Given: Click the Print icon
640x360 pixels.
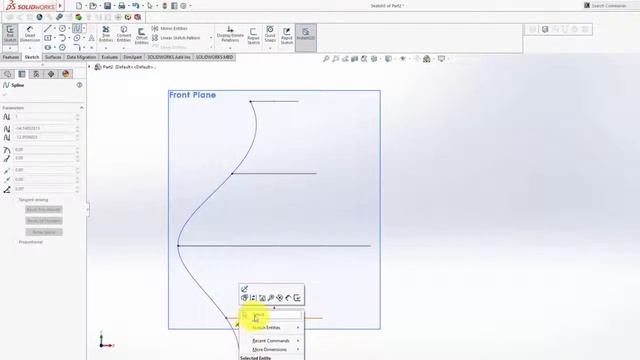Looking at the screenshot, I should point(122,6).
